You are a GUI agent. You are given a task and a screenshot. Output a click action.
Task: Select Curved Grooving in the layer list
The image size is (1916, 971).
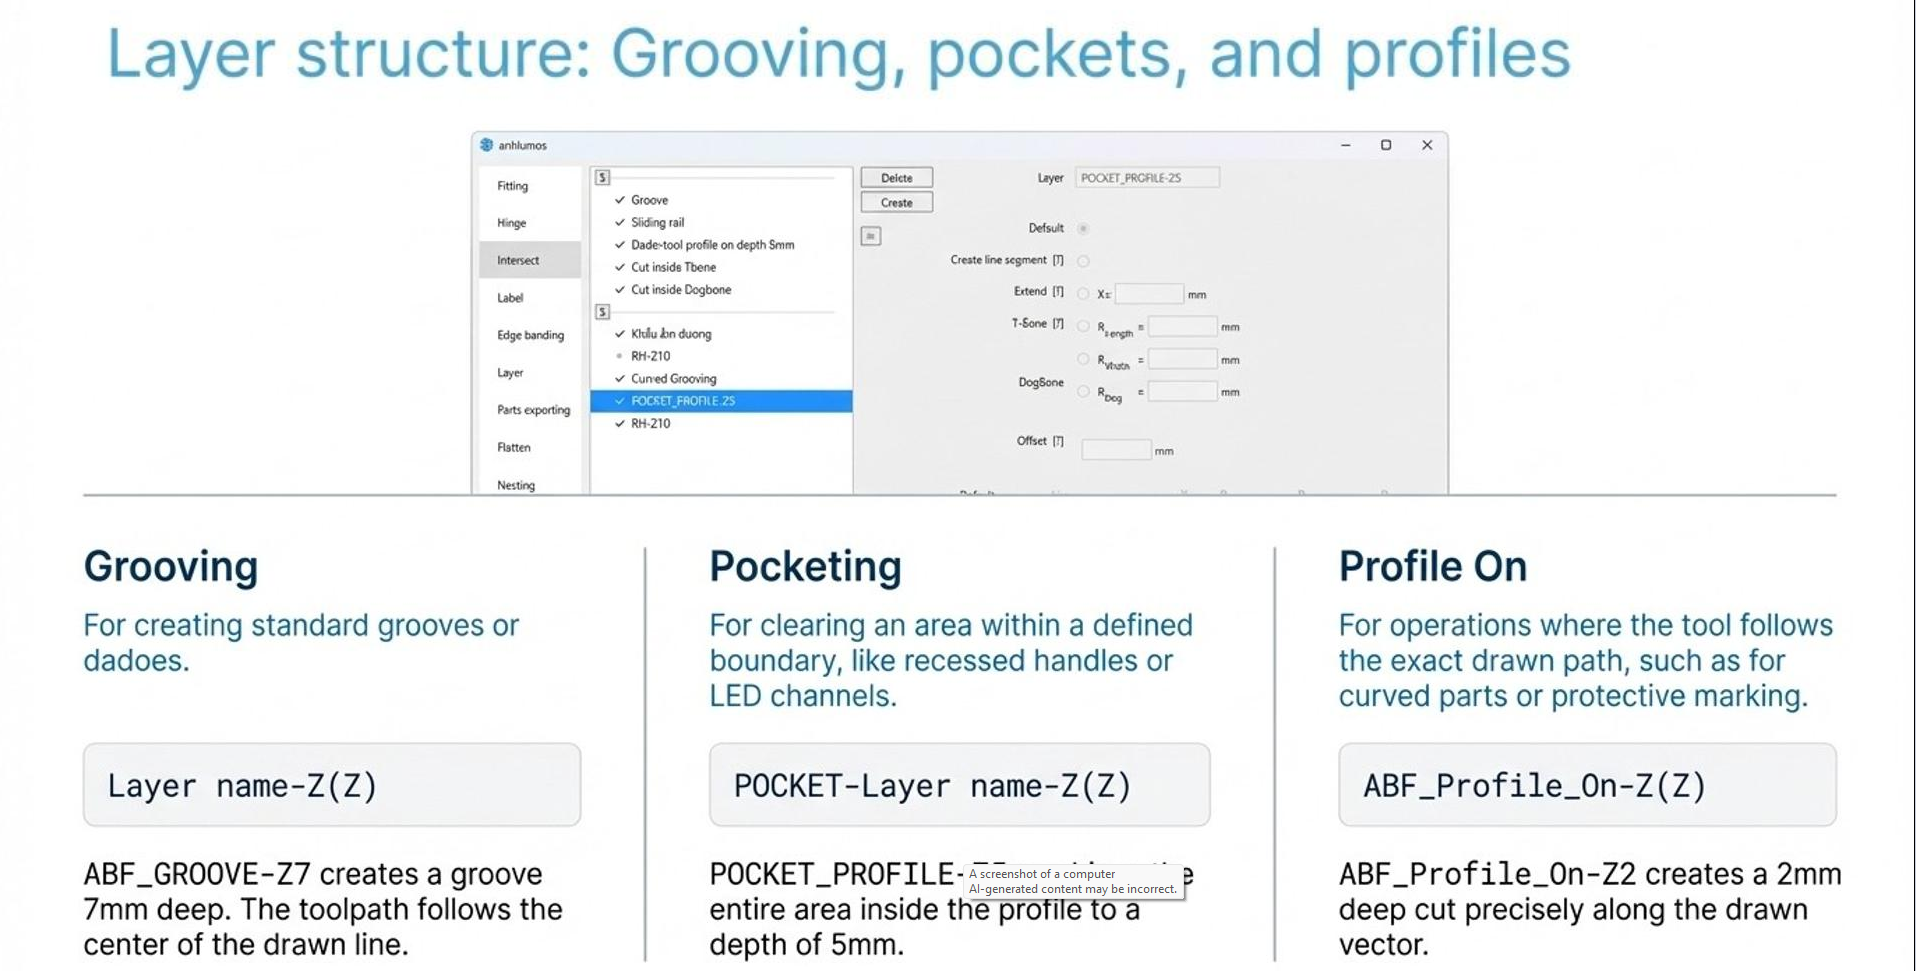pos(673,379)
